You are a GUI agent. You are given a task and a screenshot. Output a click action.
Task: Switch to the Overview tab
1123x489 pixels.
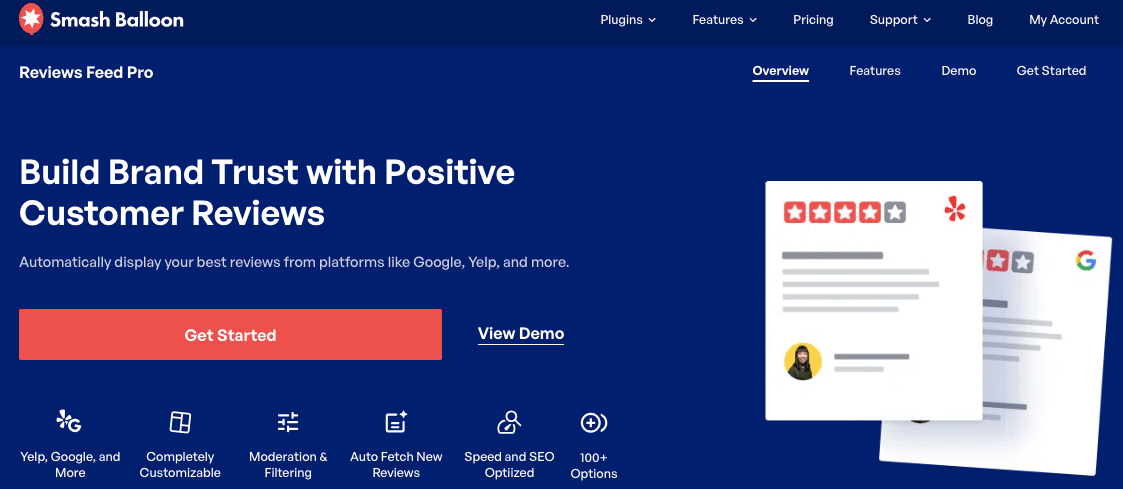(x=780, y=71)
